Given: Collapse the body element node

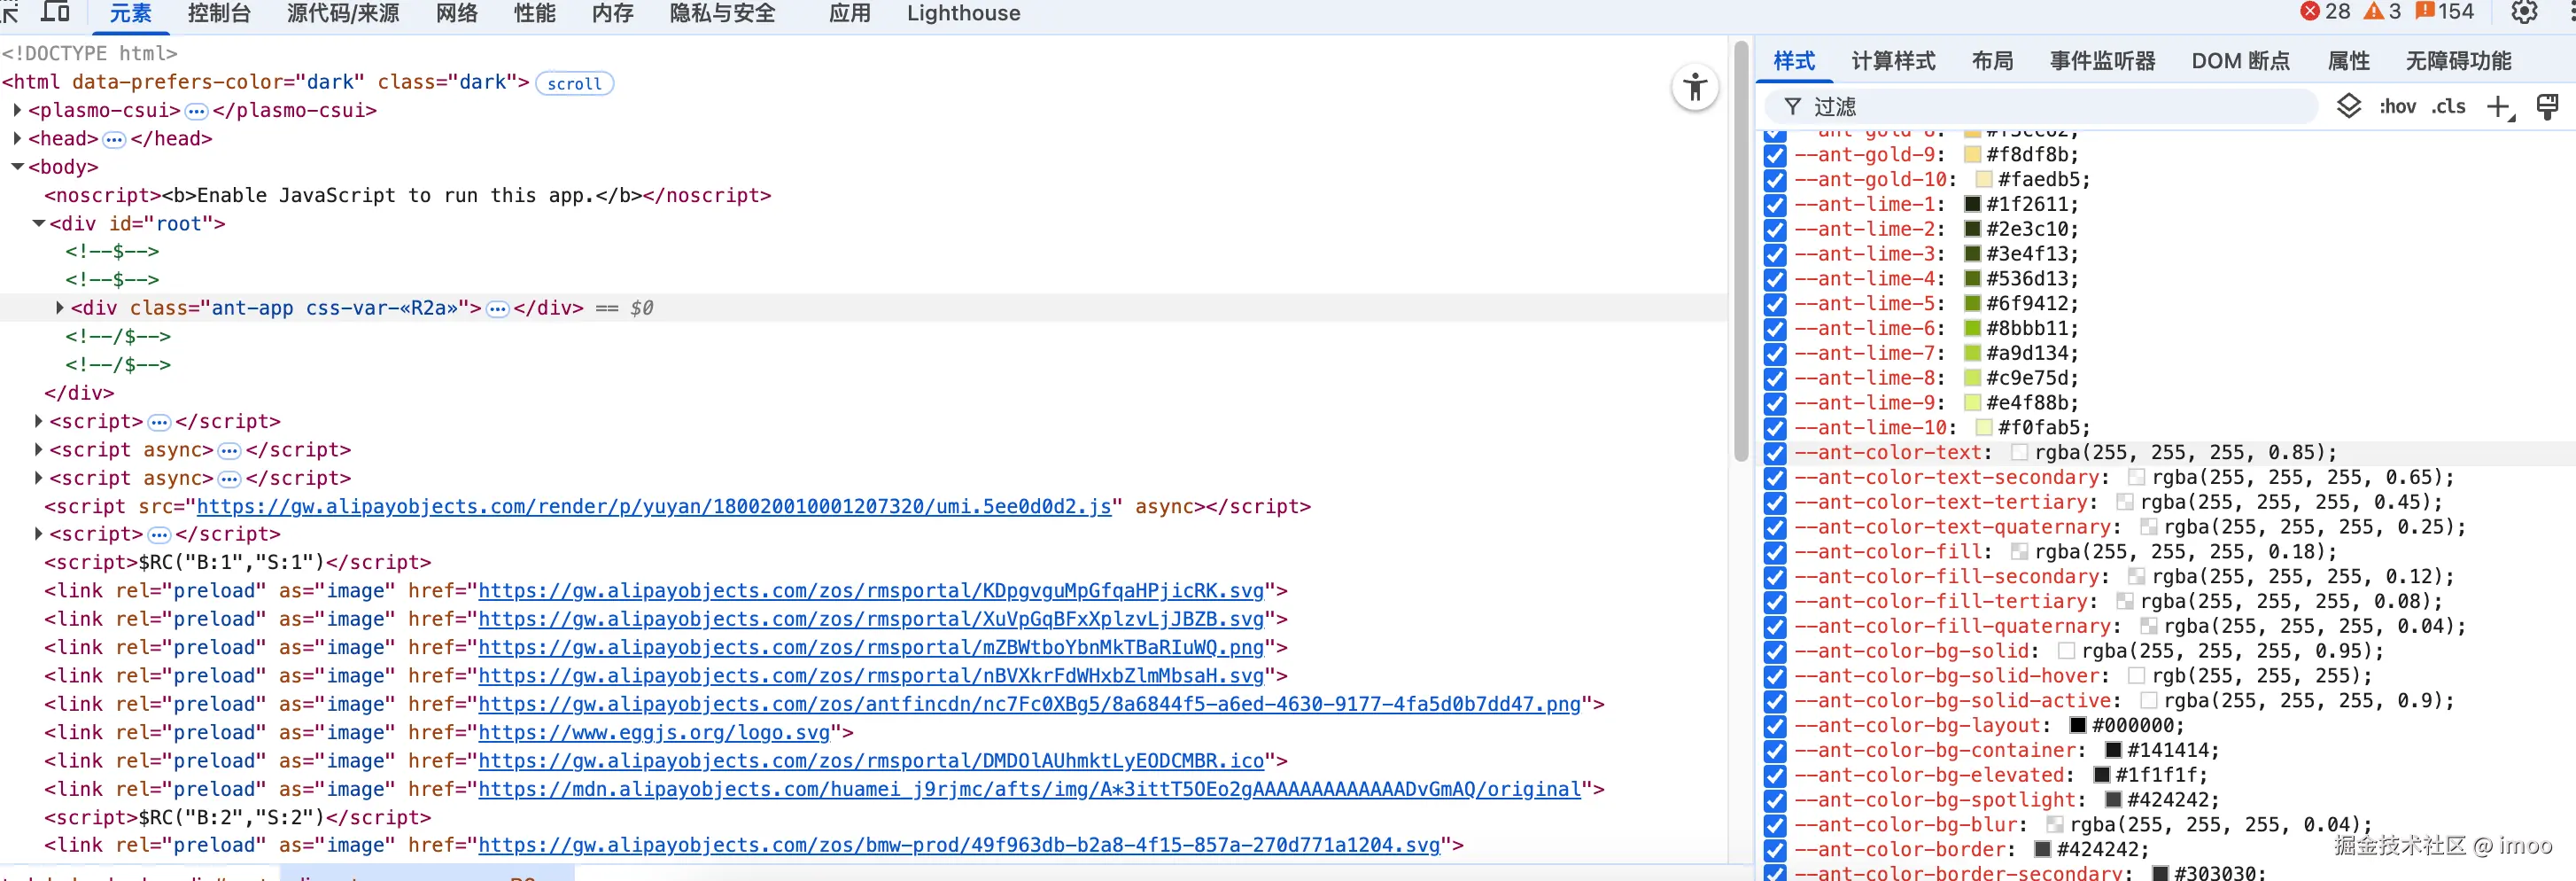Looking at the screenshot, I should 17,167.
